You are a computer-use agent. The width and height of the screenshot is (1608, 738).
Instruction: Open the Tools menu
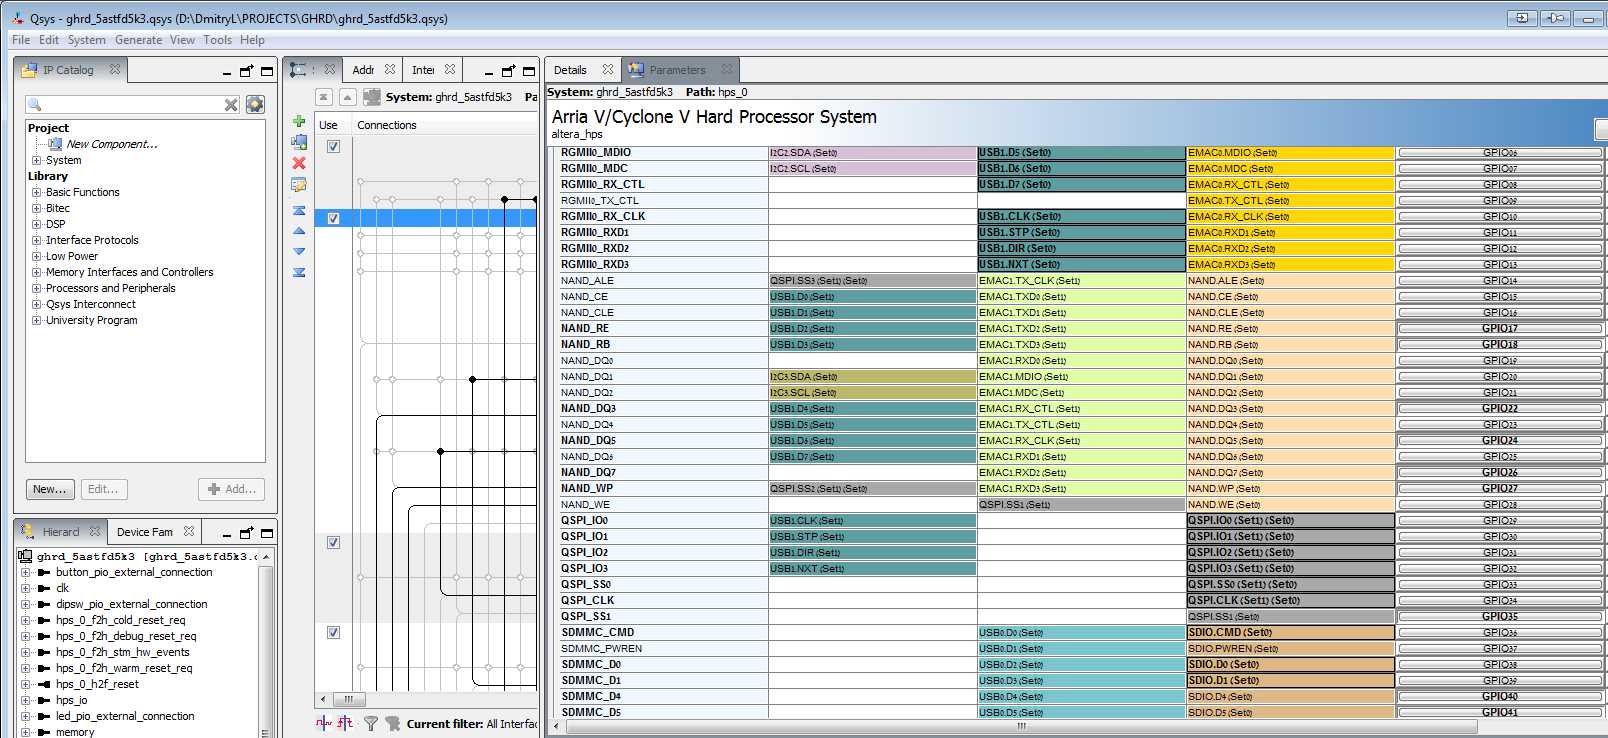click(x=217, y=40)
